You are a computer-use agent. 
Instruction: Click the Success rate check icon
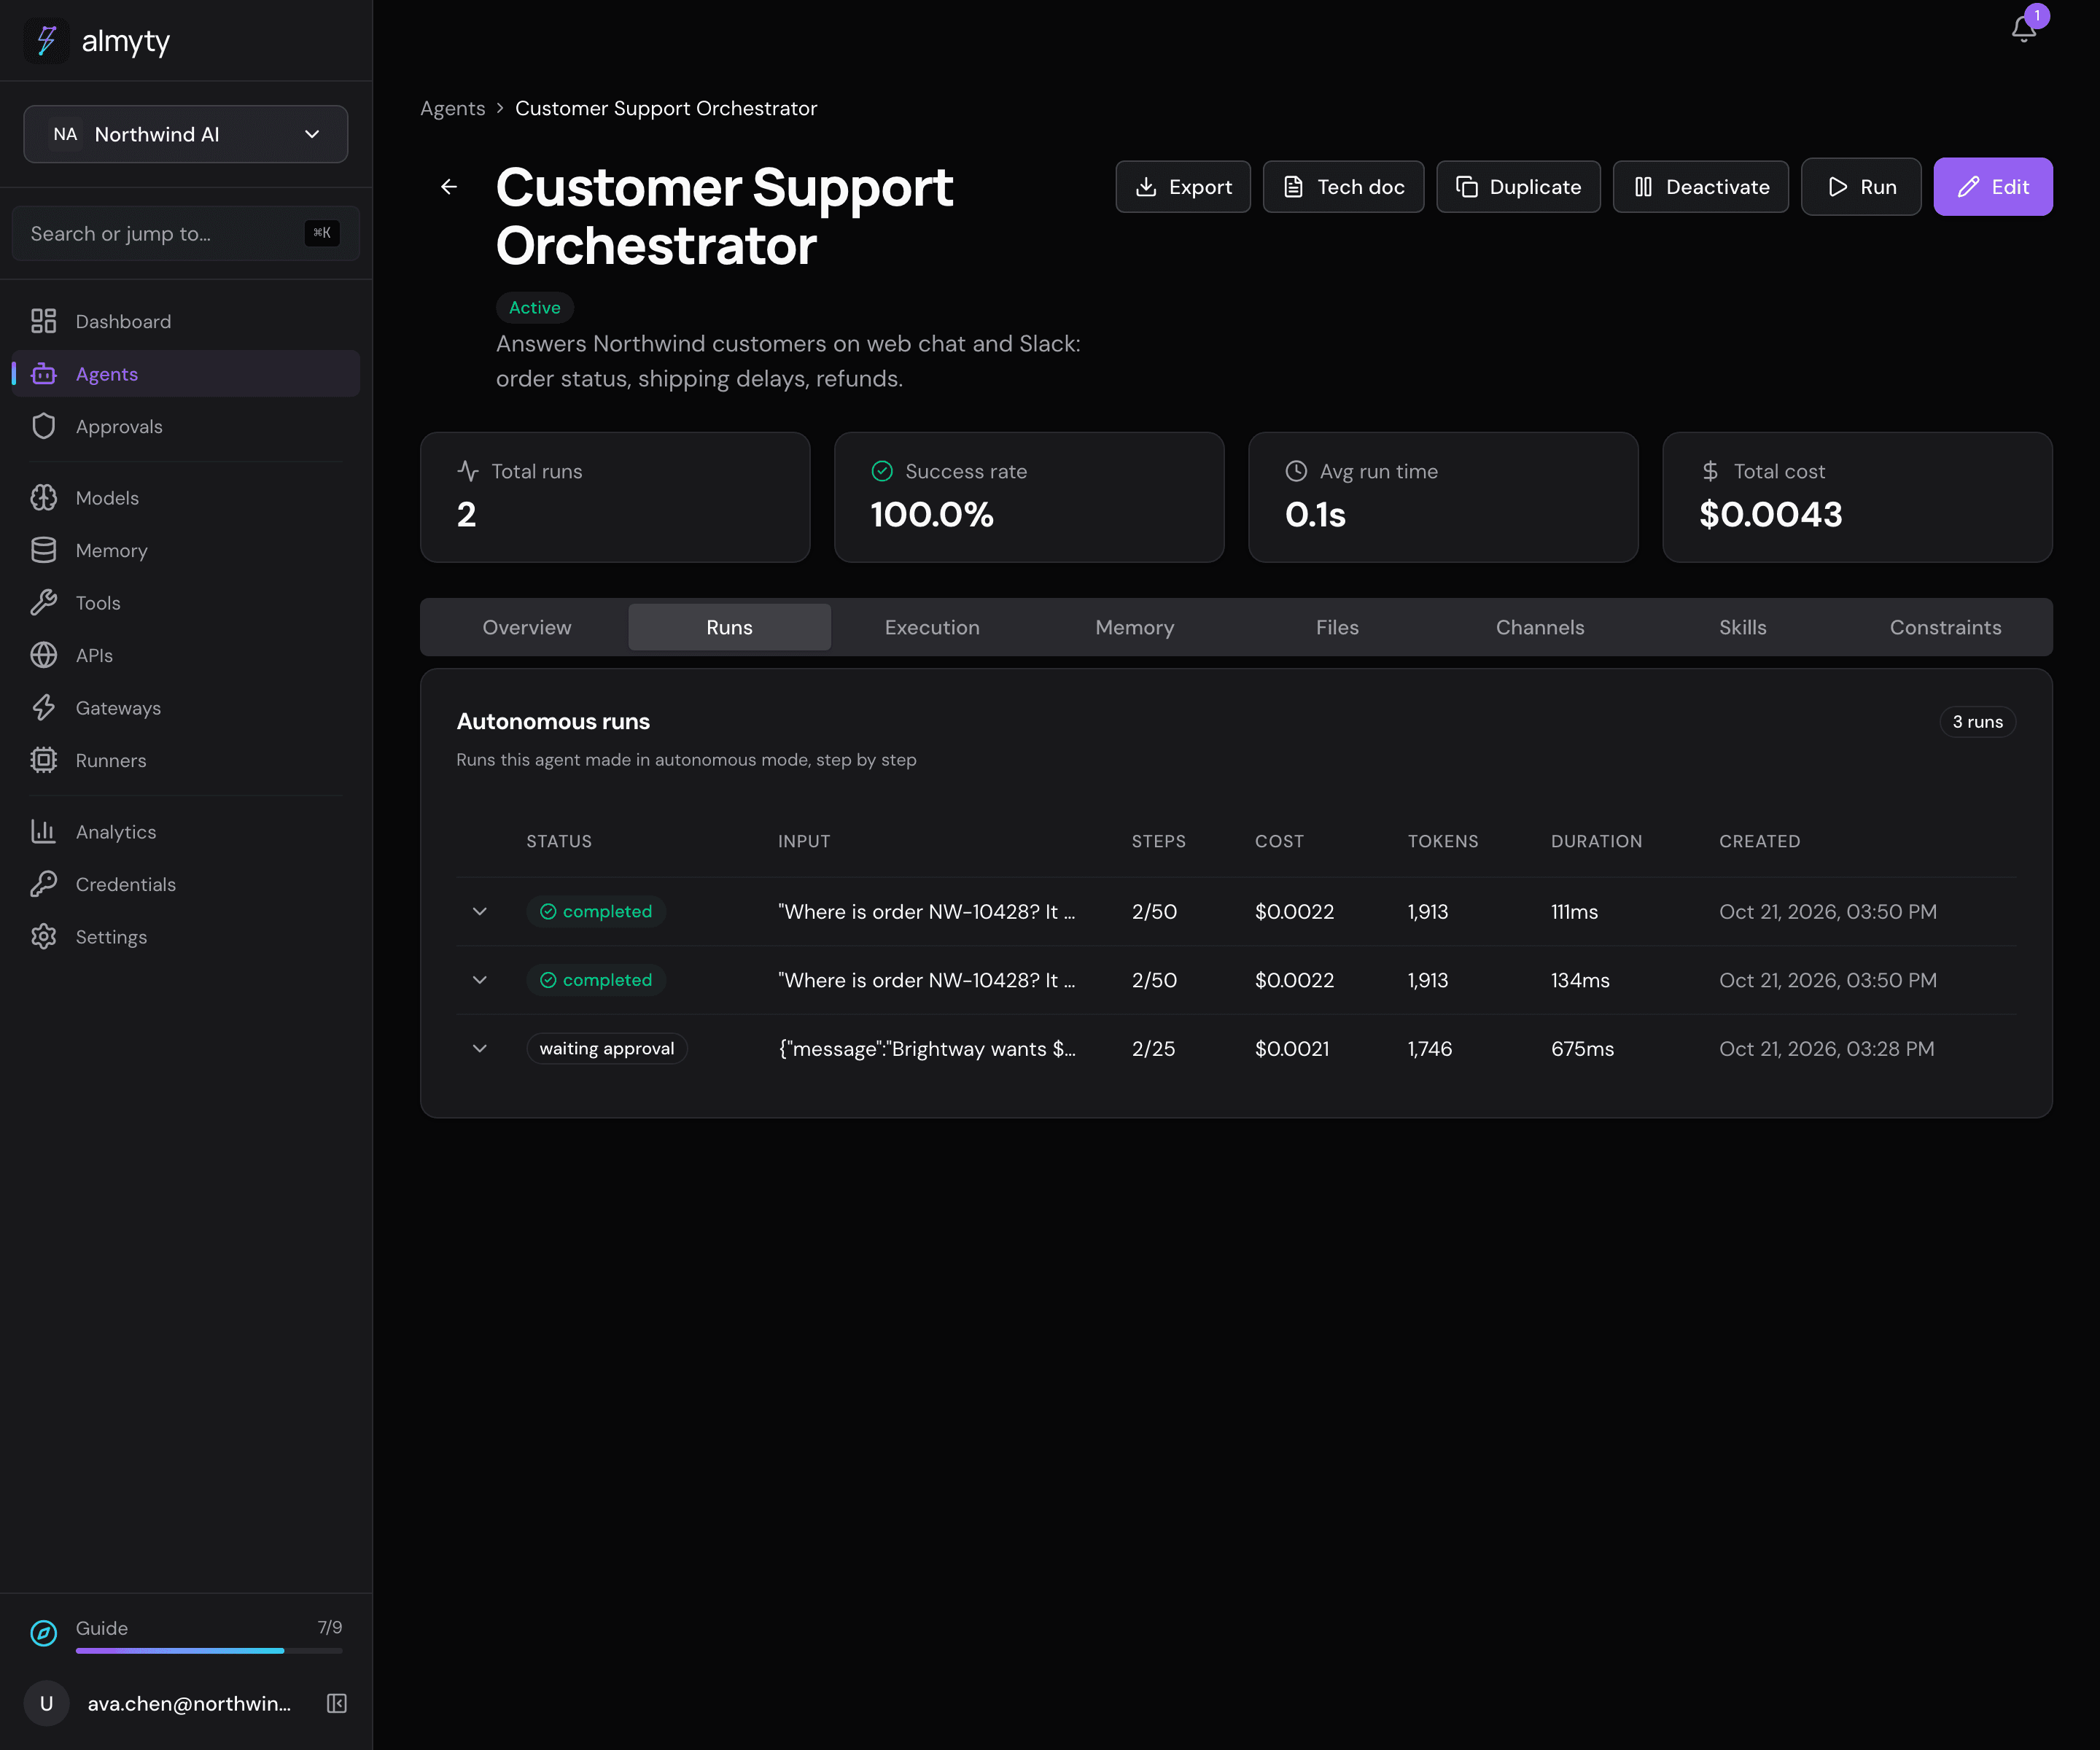tap(882, 471)
